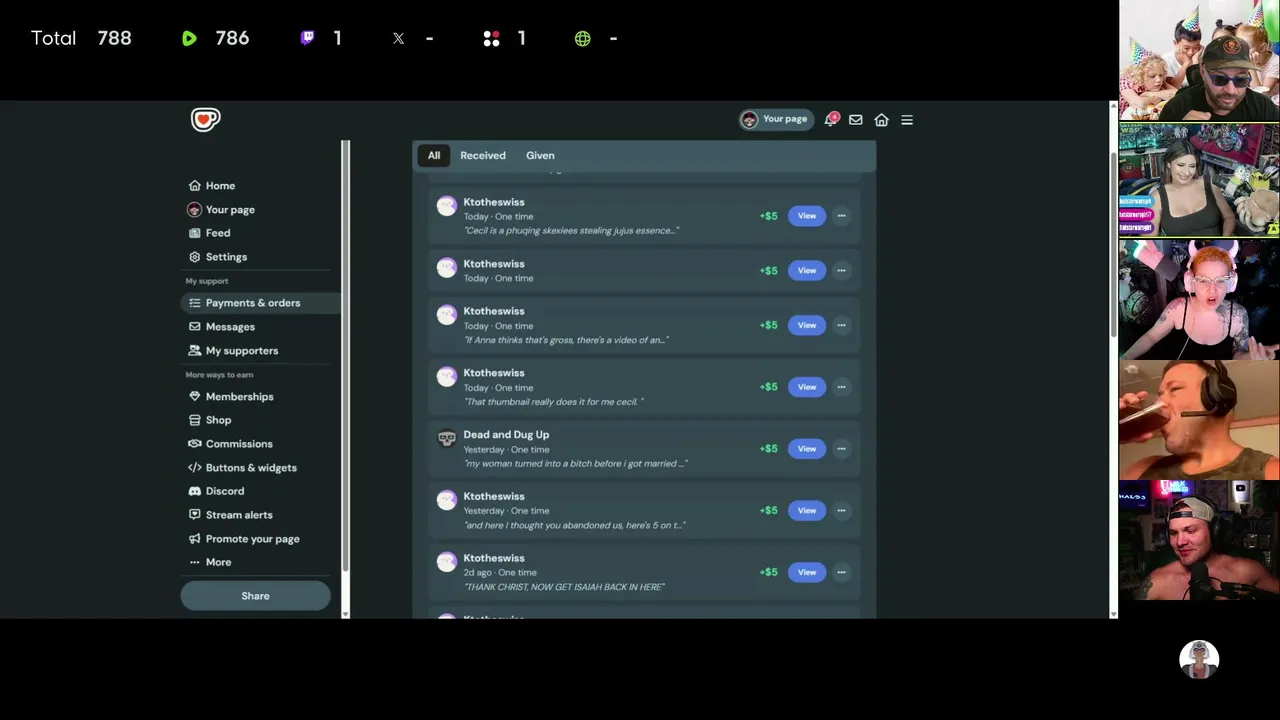Click the Ko-fi cup logo

(x=205, y=120)
